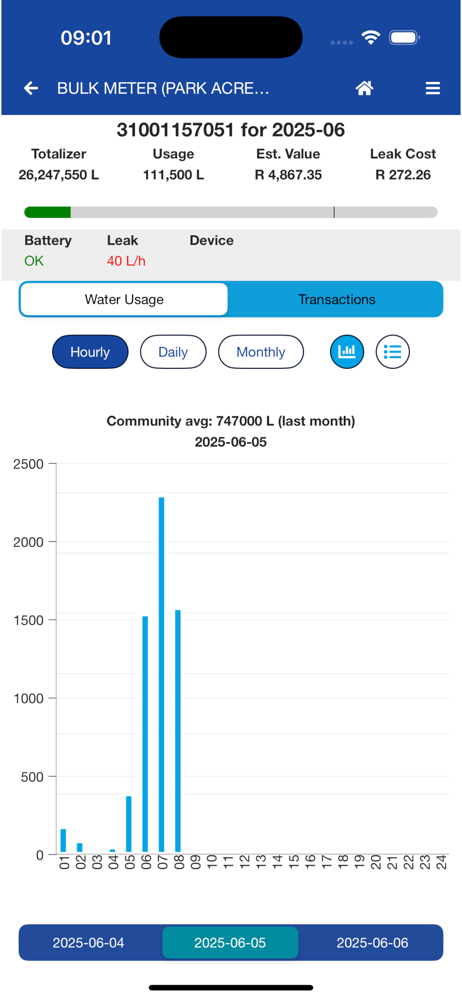Image resolution: width=462 pixels, height=1000 pixels.
Task: Tap the chart bar for hour 06
Action: (145, 735)
